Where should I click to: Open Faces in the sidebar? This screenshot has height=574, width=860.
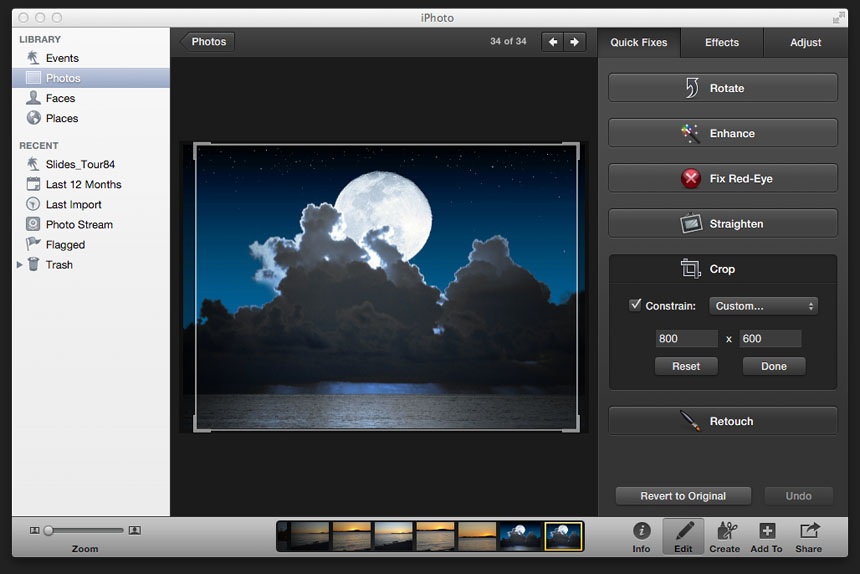point(60,98)
